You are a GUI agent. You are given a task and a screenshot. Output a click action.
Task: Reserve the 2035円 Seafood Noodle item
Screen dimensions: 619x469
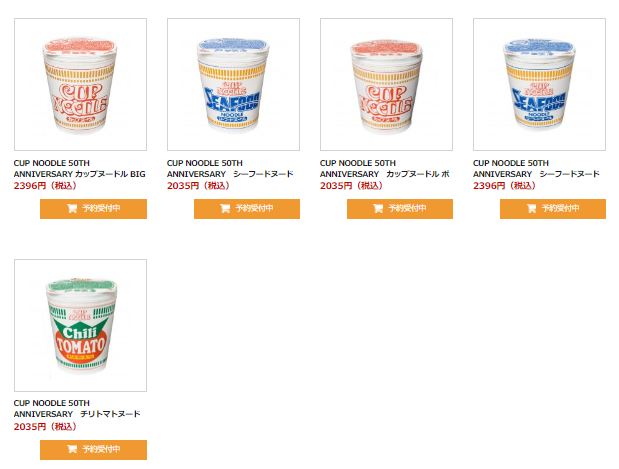(247, 209)
